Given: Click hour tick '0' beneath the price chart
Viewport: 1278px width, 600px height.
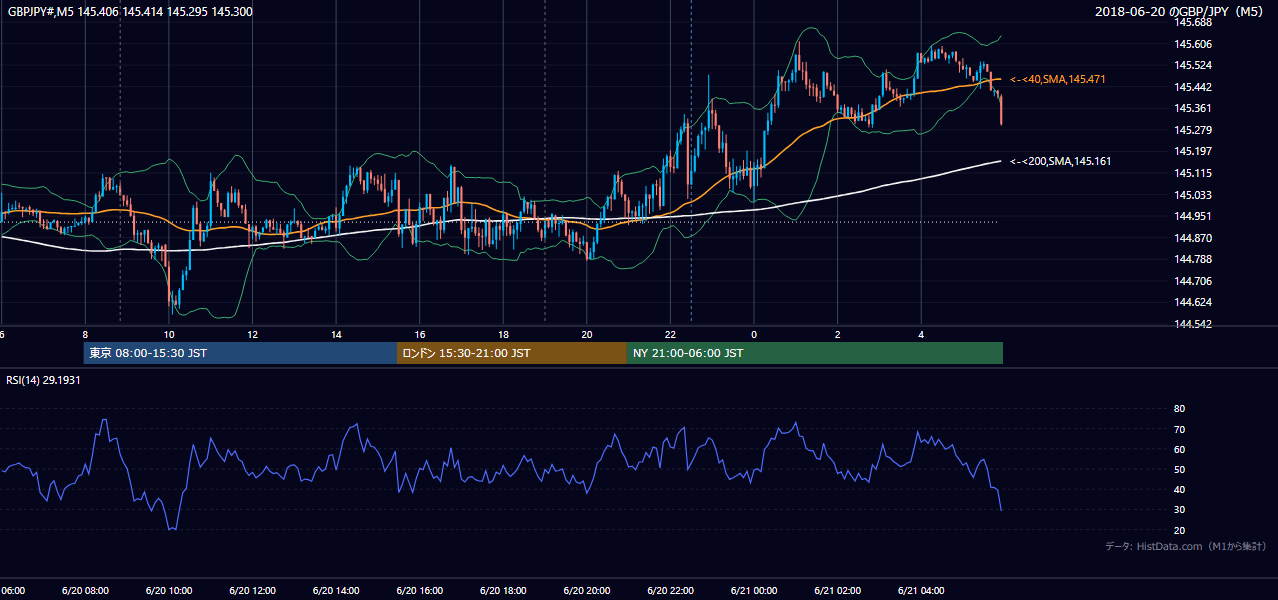Looking at the screenshot, I should pyautogui.click(x=754, y=335).
